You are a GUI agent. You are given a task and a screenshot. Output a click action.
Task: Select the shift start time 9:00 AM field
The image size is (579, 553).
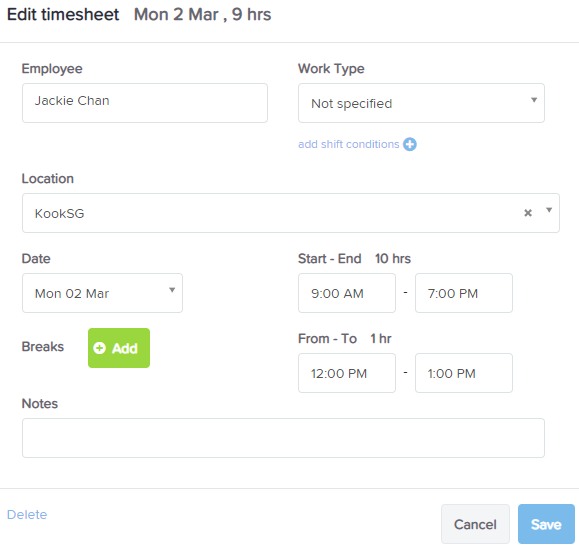click(x=347, y=293)
